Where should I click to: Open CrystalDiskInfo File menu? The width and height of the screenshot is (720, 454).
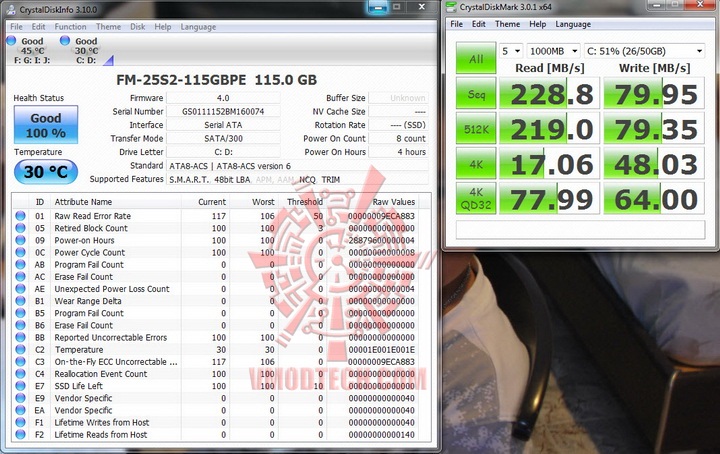(x=16, y=27)
